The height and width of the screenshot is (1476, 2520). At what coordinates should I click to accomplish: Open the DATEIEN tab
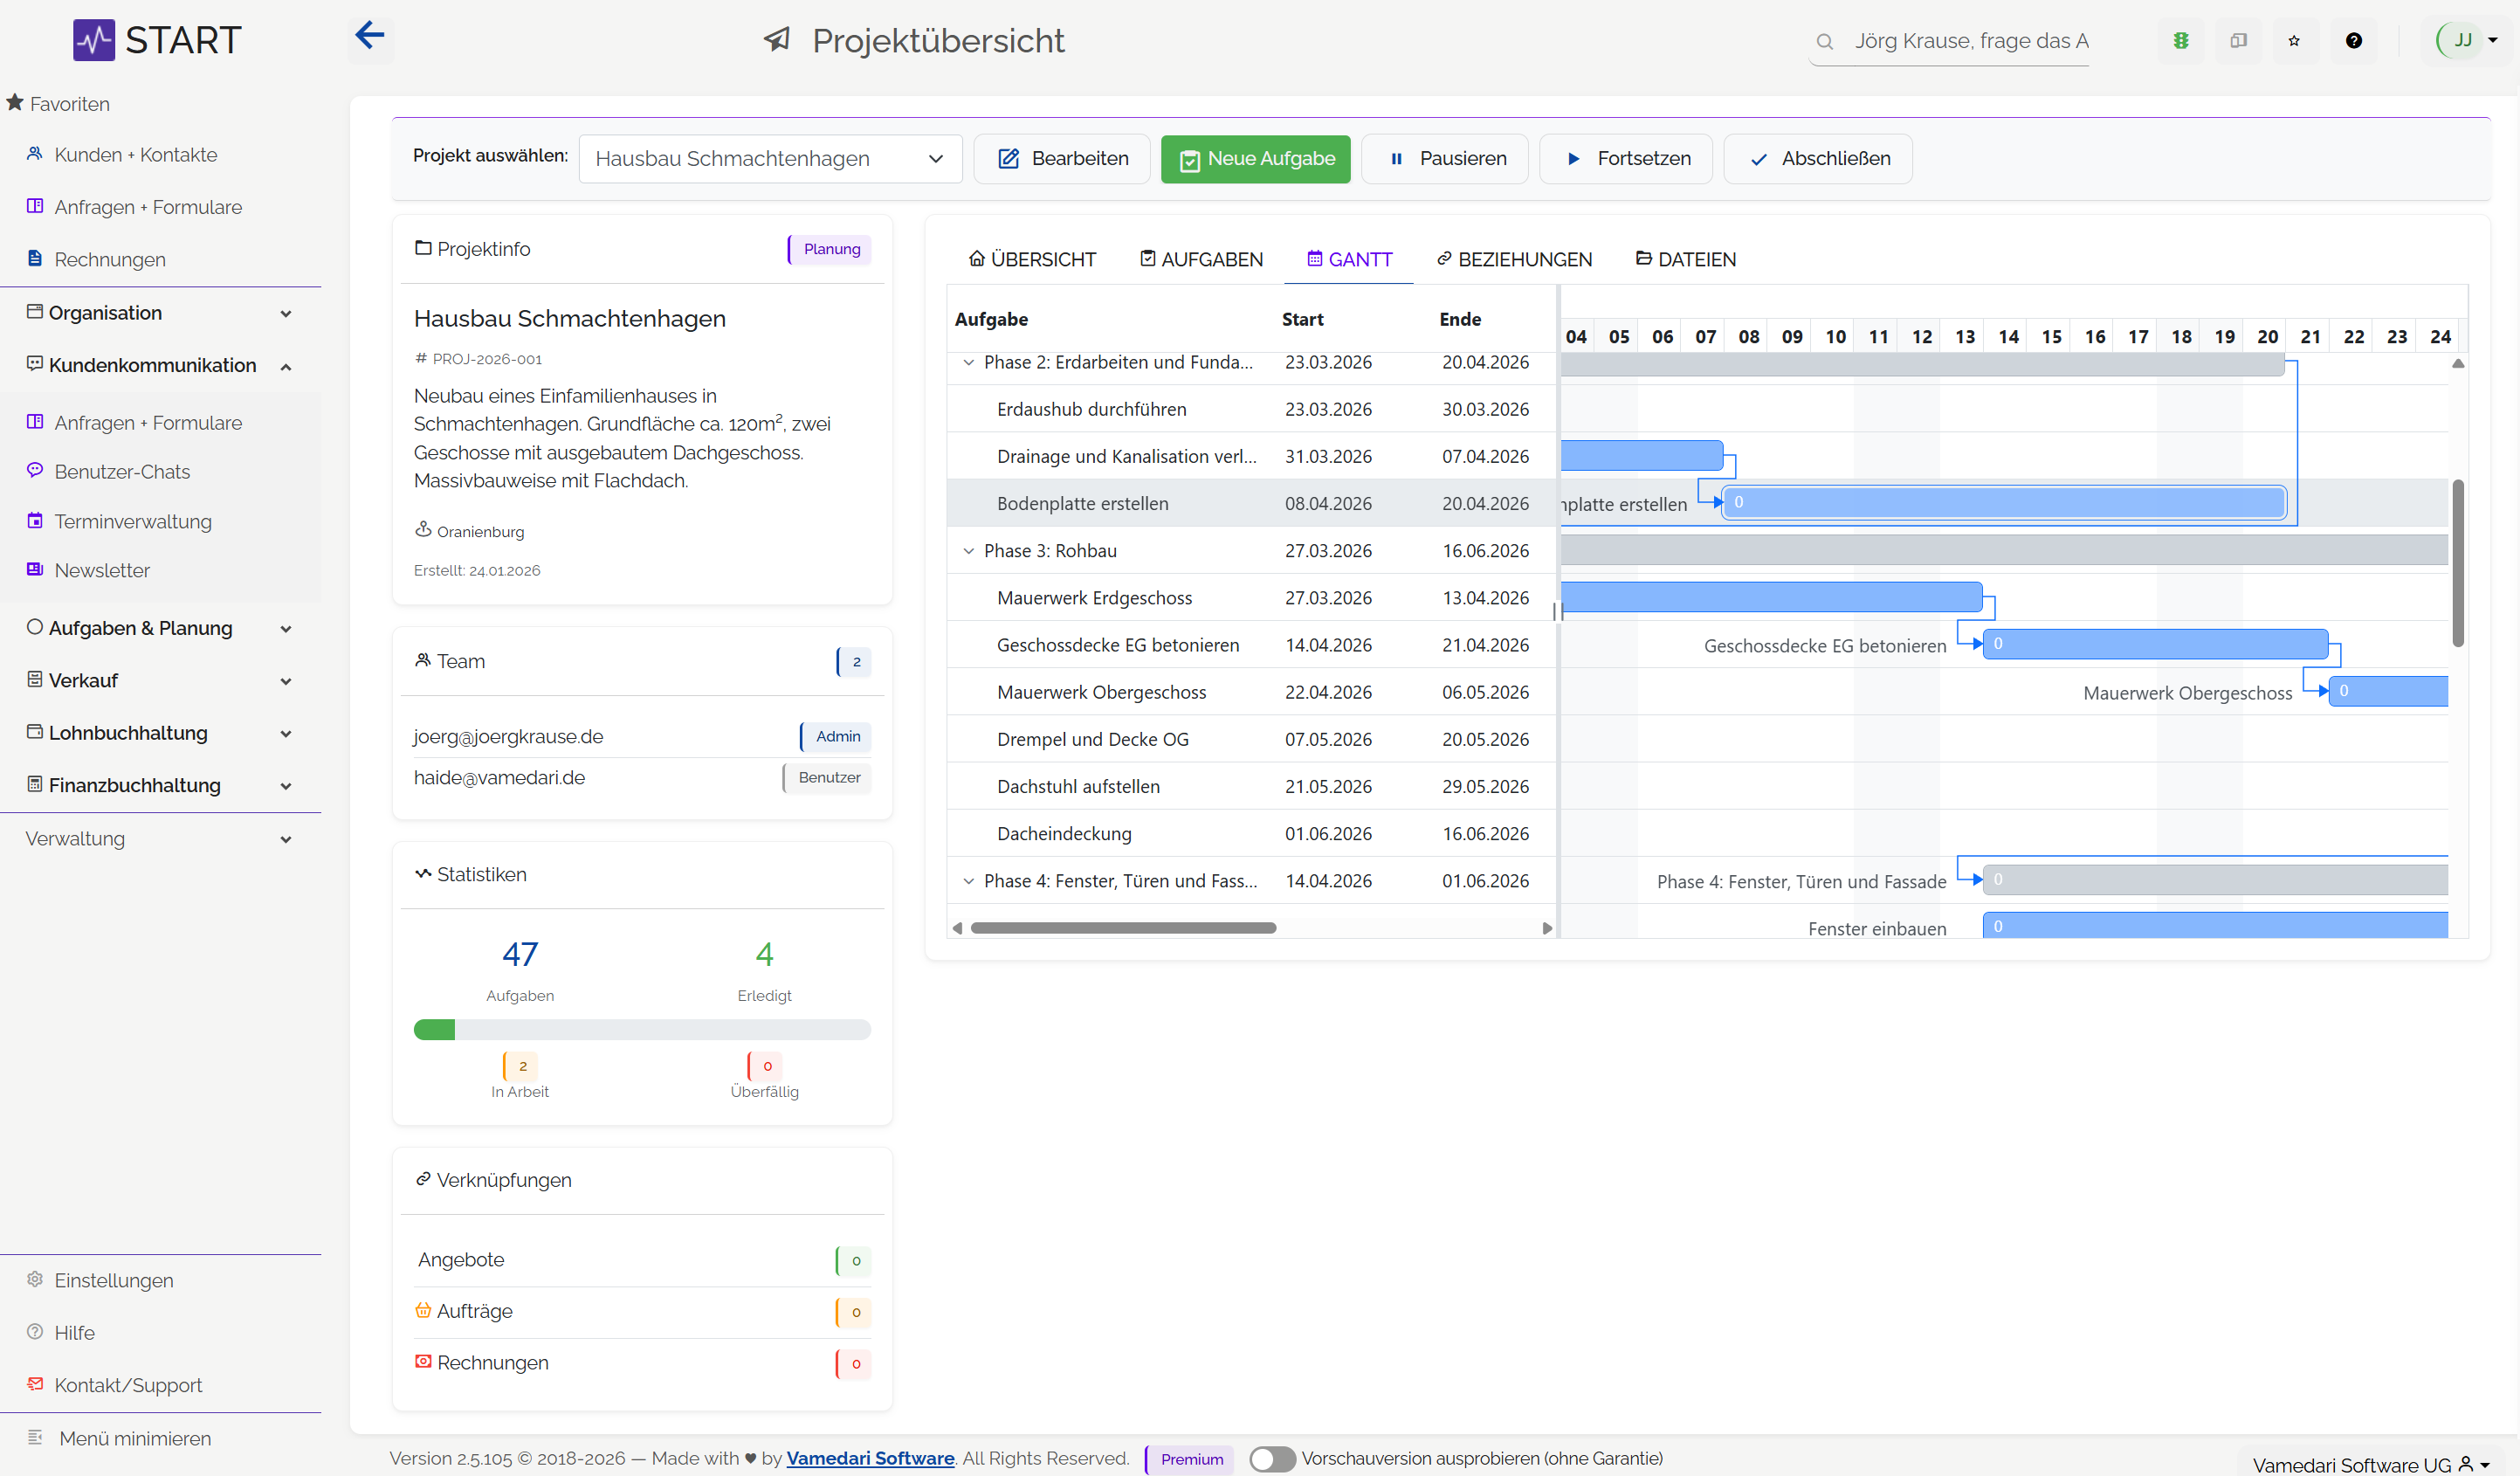(x=1686, y=259)
